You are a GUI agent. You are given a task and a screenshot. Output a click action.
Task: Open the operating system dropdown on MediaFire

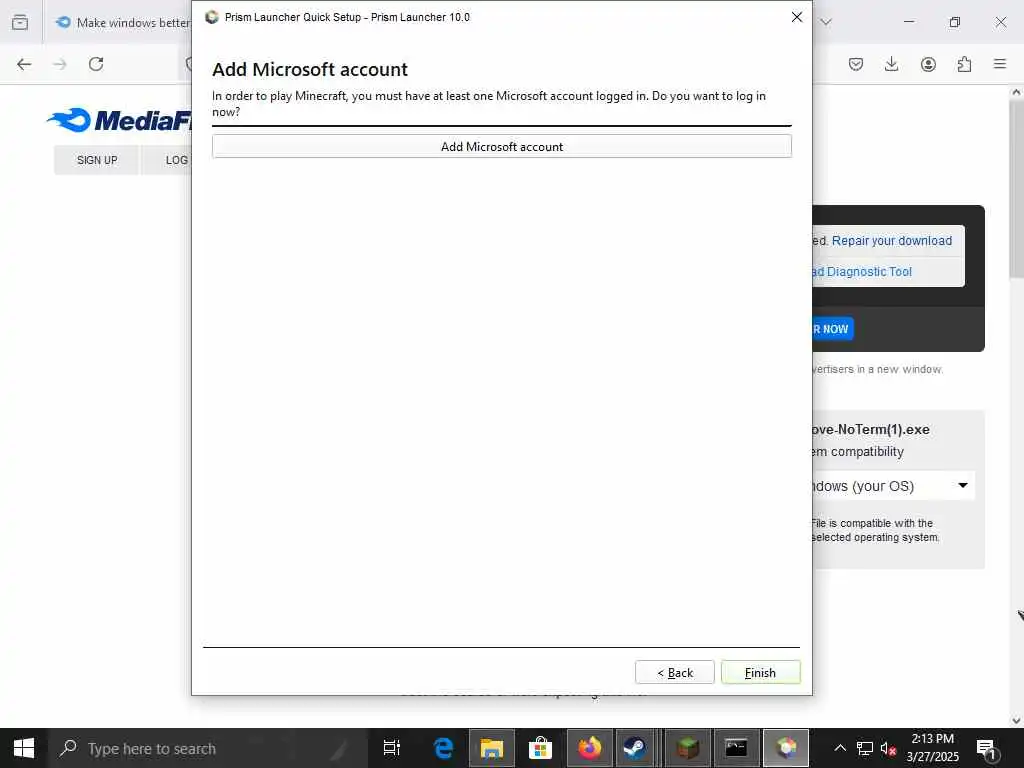[x=893, y=486]
